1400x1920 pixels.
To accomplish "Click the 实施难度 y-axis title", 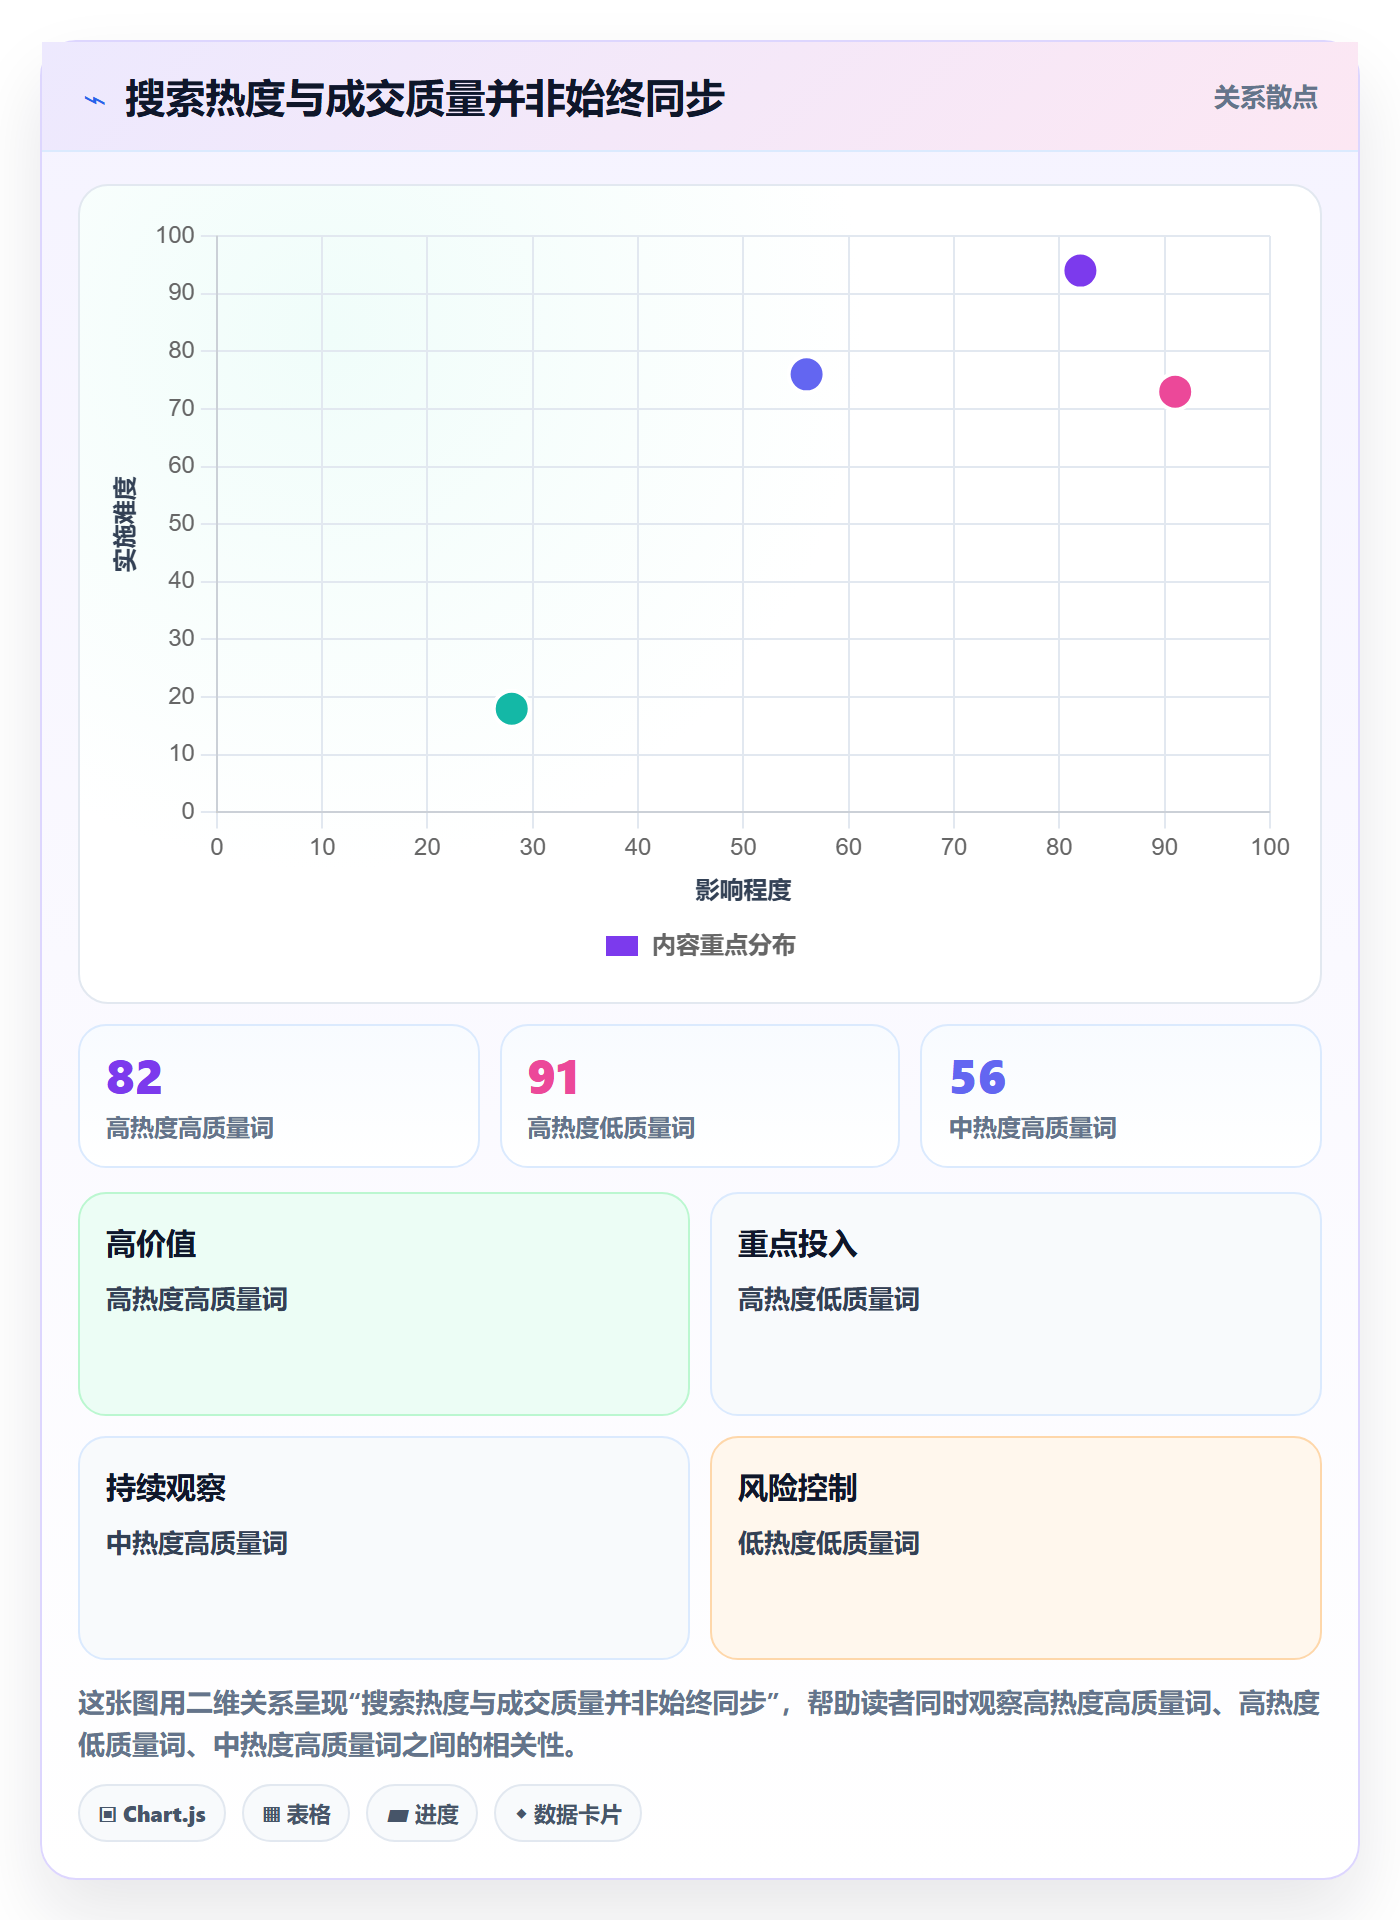I will (124, 524).
